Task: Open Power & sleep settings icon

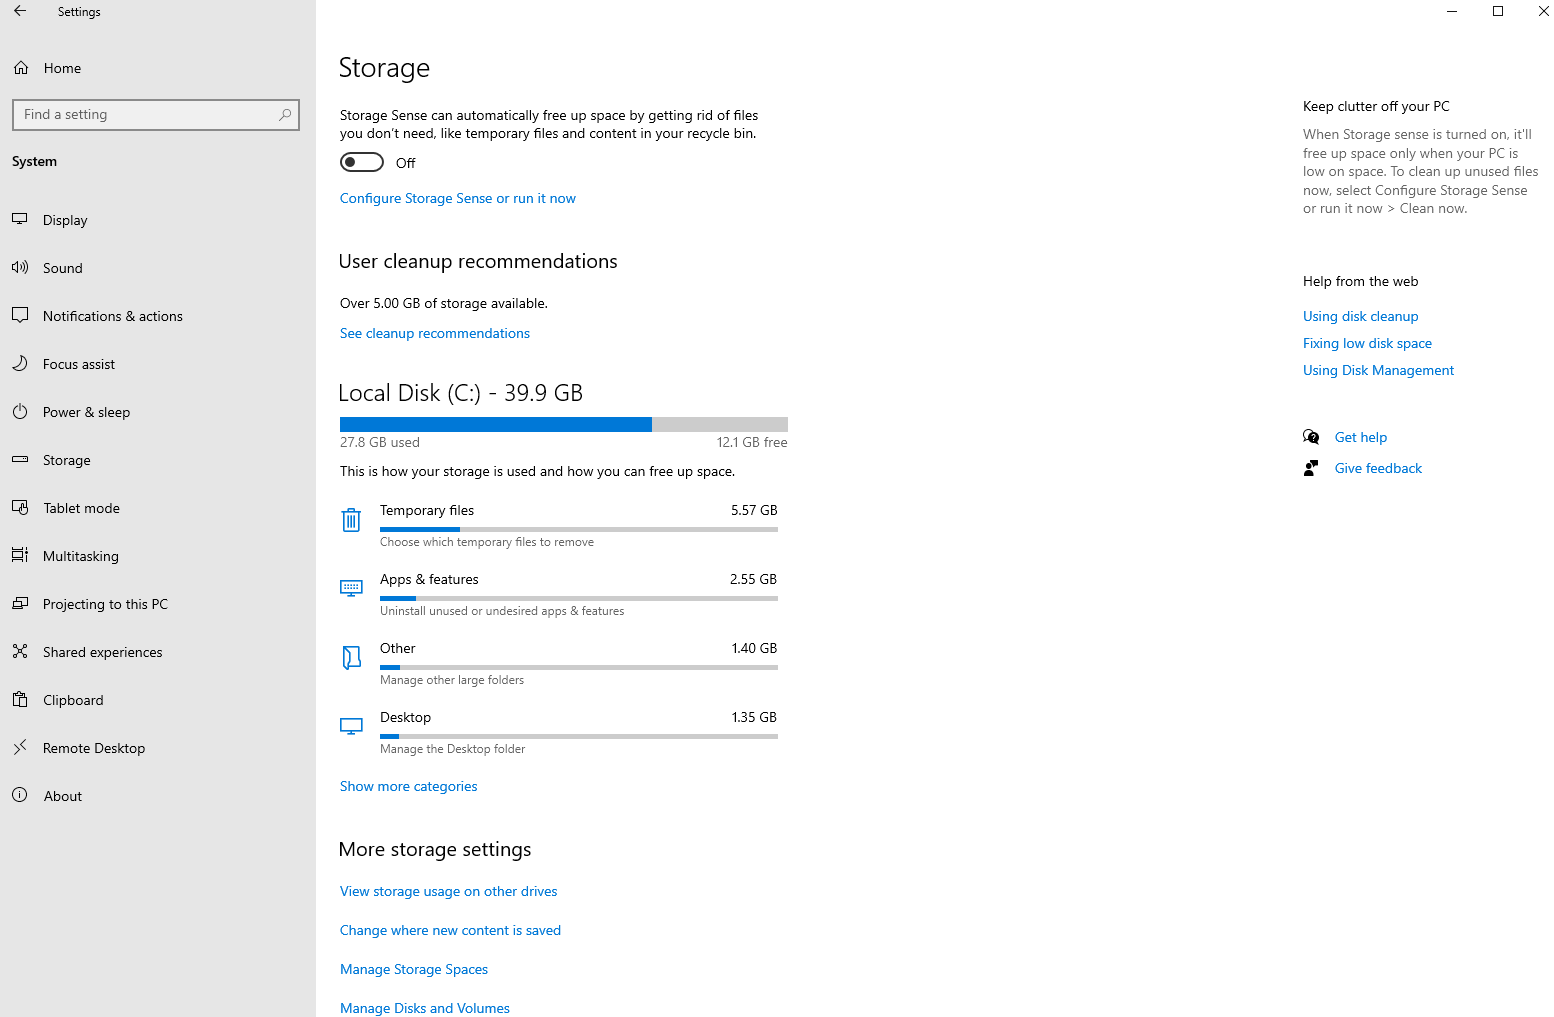Action: pos(21,411)
